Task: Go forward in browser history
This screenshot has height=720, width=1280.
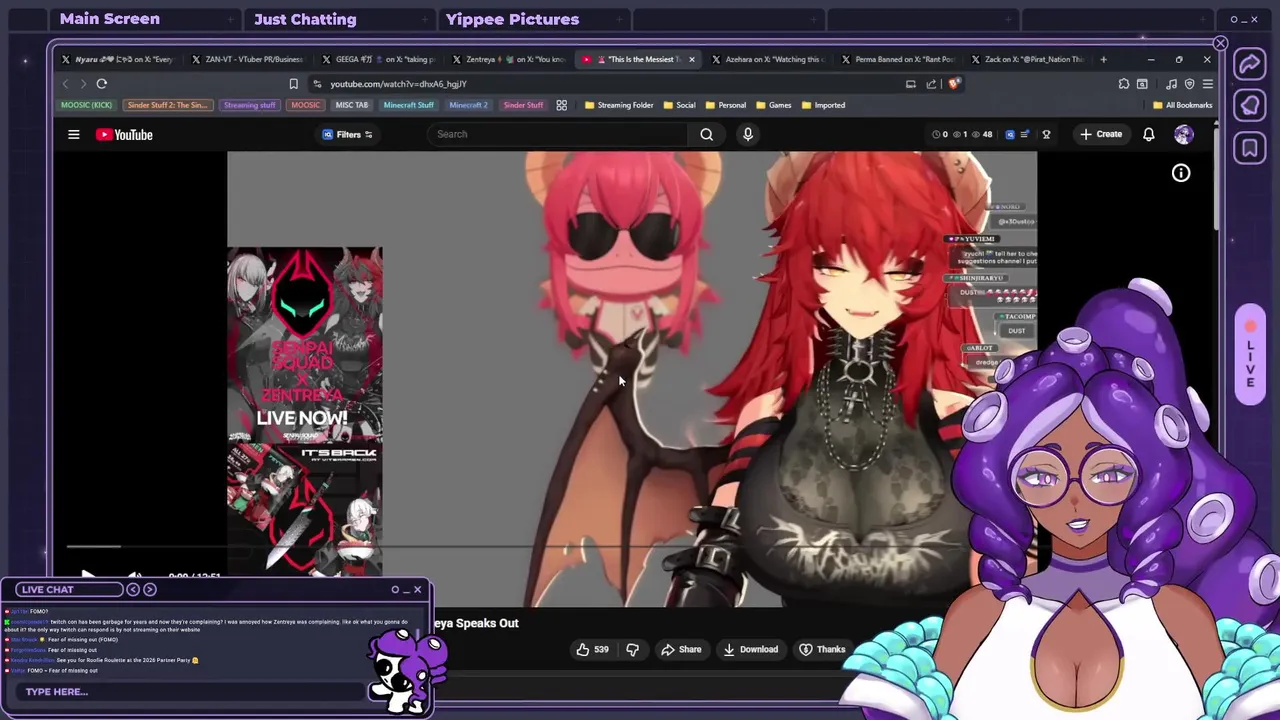Action: click(83, 84)
